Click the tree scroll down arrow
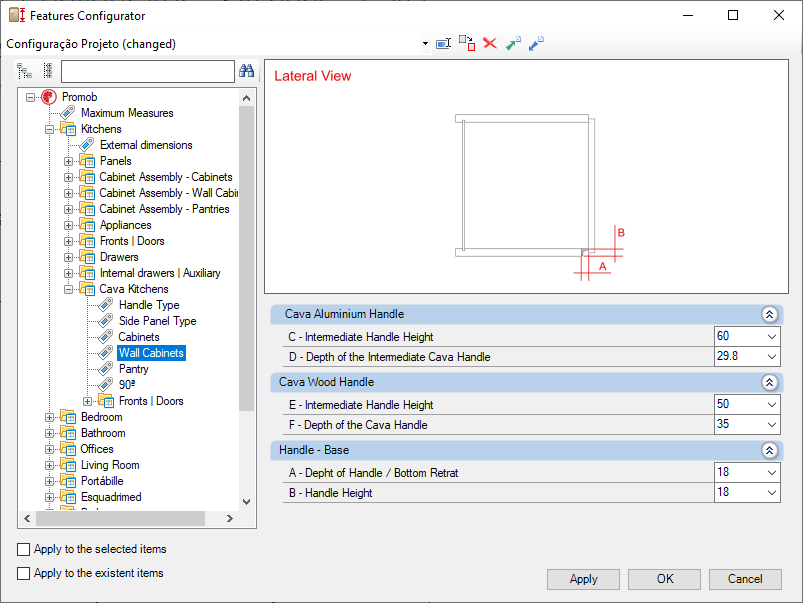The height and width of the screenshot is (616, 809). (x=247, y=501)
